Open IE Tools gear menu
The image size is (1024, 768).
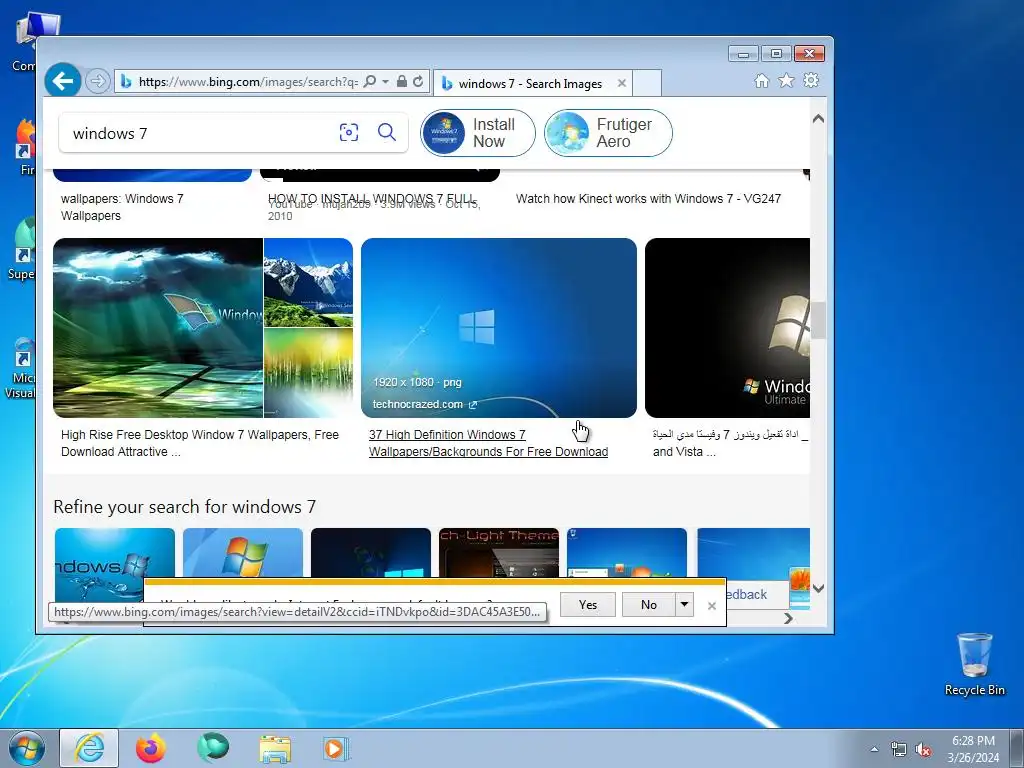pyautogui.click(x=811, y=80)
